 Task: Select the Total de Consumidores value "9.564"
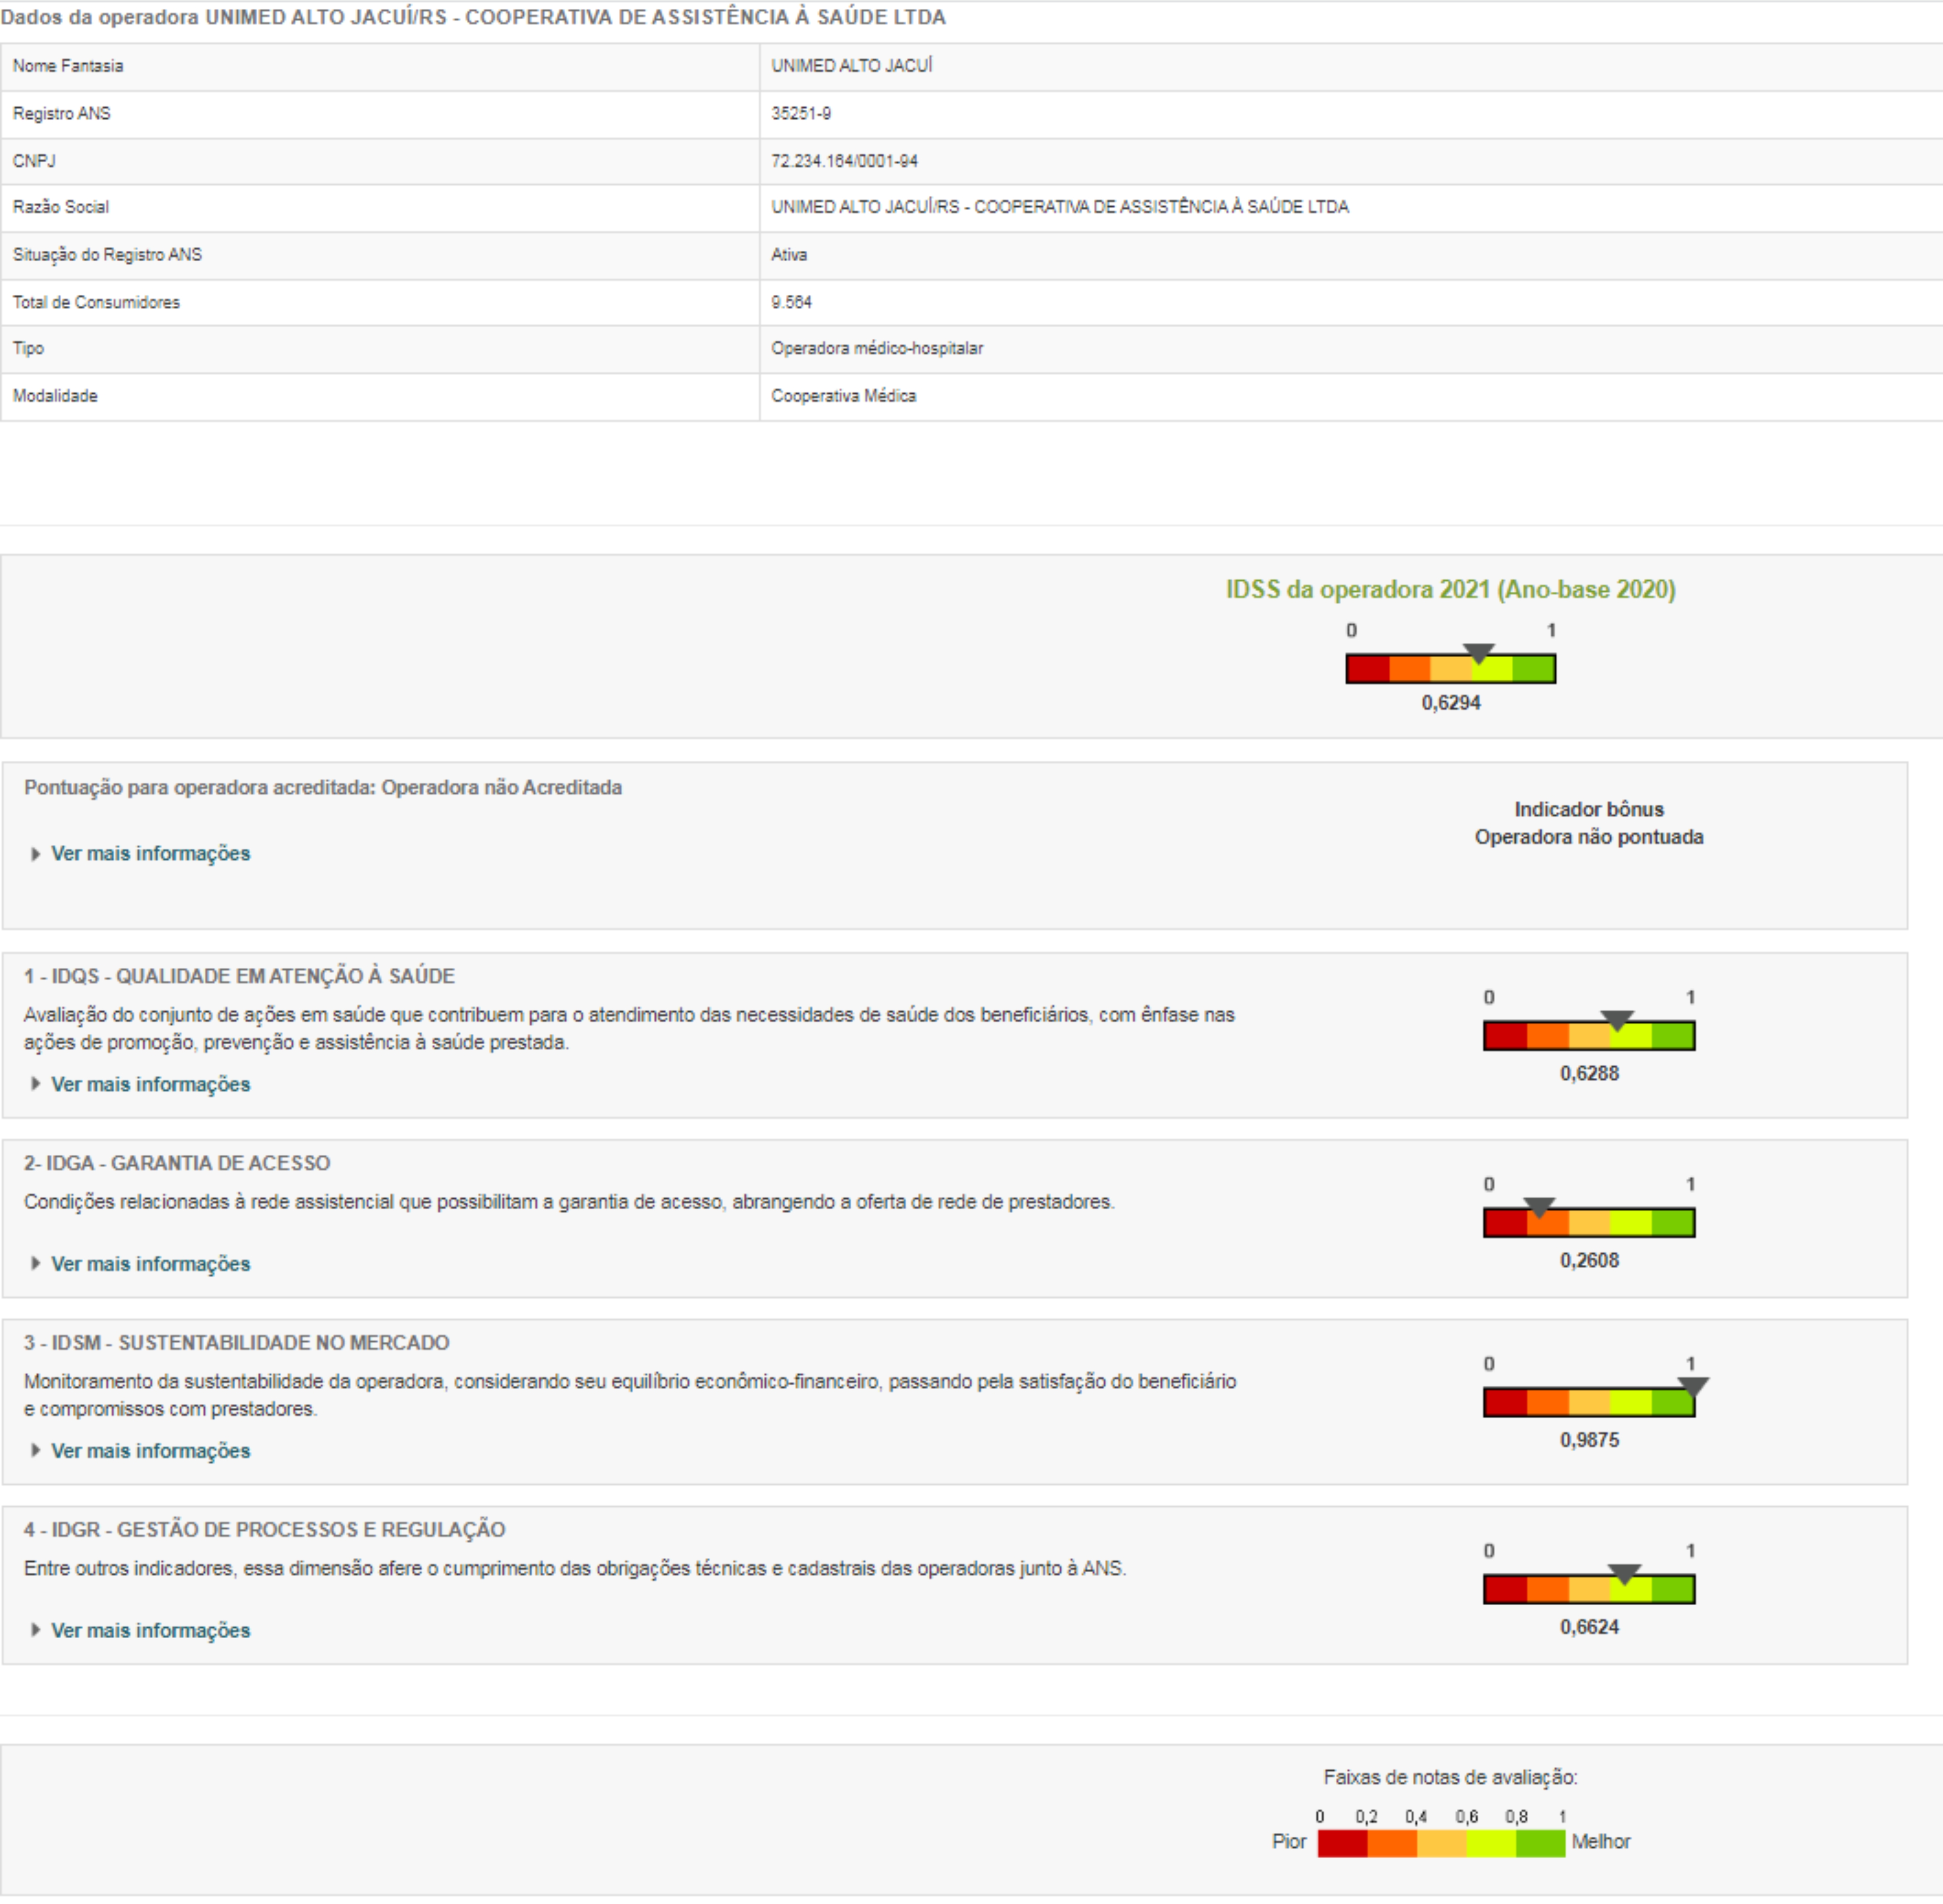(x=792, y=302)
